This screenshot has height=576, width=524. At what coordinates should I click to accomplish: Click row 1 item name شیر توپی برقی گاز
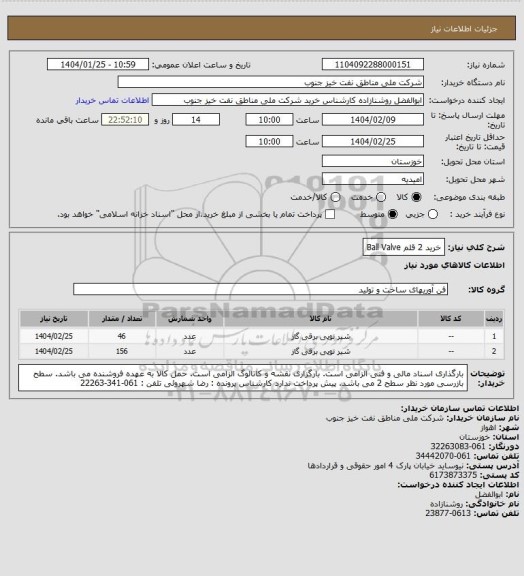320,336
